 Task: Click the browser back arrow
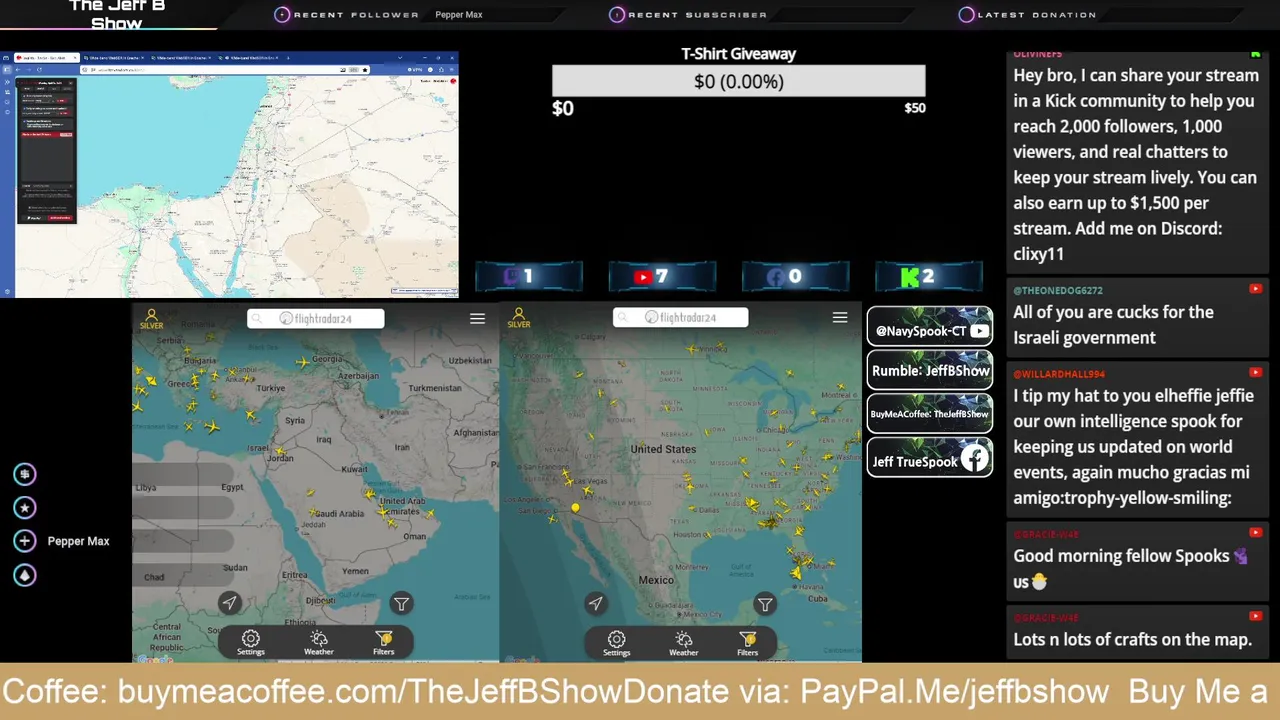point(18,70)
